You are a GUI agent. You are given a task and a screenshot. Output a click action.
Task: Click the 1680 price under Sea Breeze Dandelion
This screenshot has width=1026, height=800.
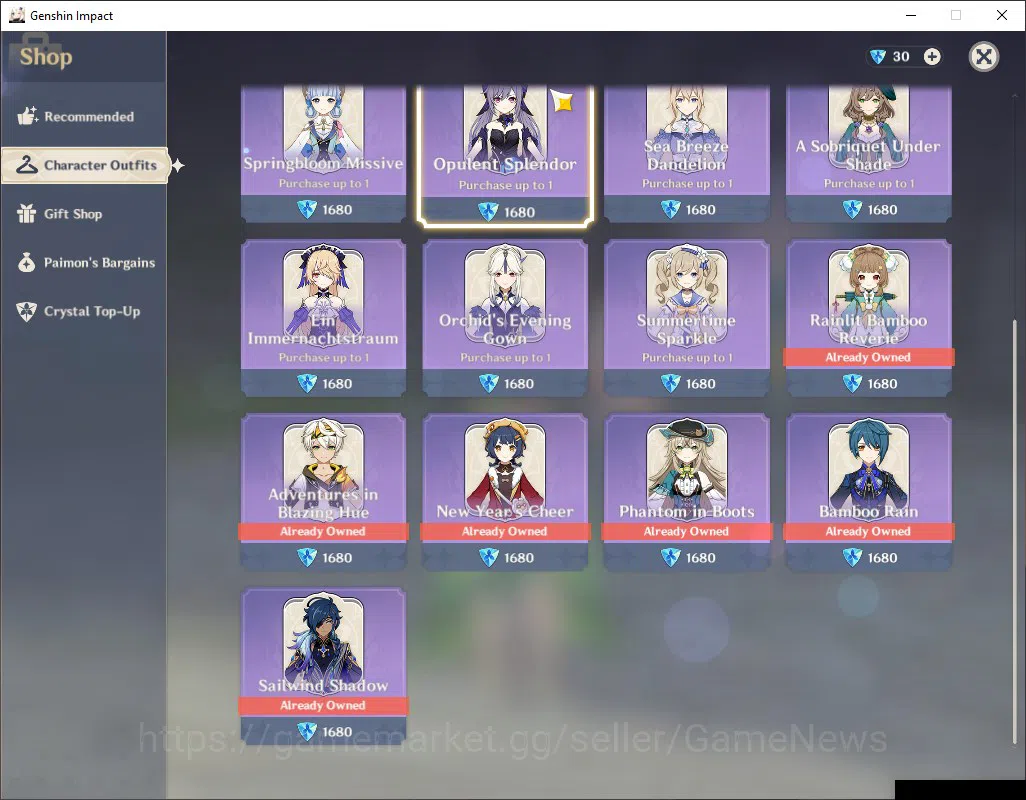pos(700,210)
